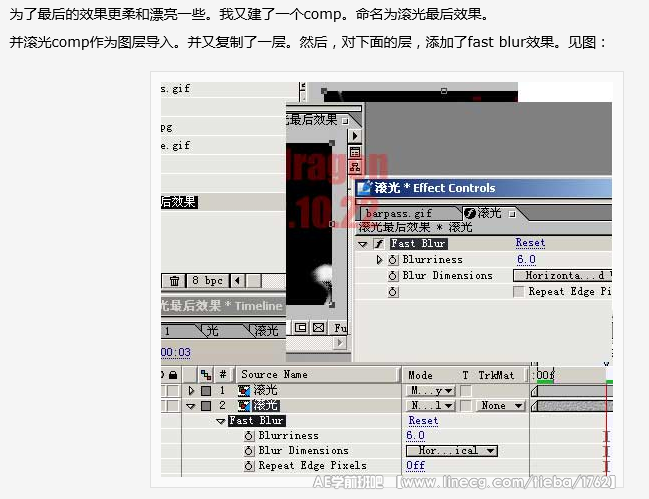
Task: Click the layer 2 comp icon in timeline
Action: tap(243, 406)
